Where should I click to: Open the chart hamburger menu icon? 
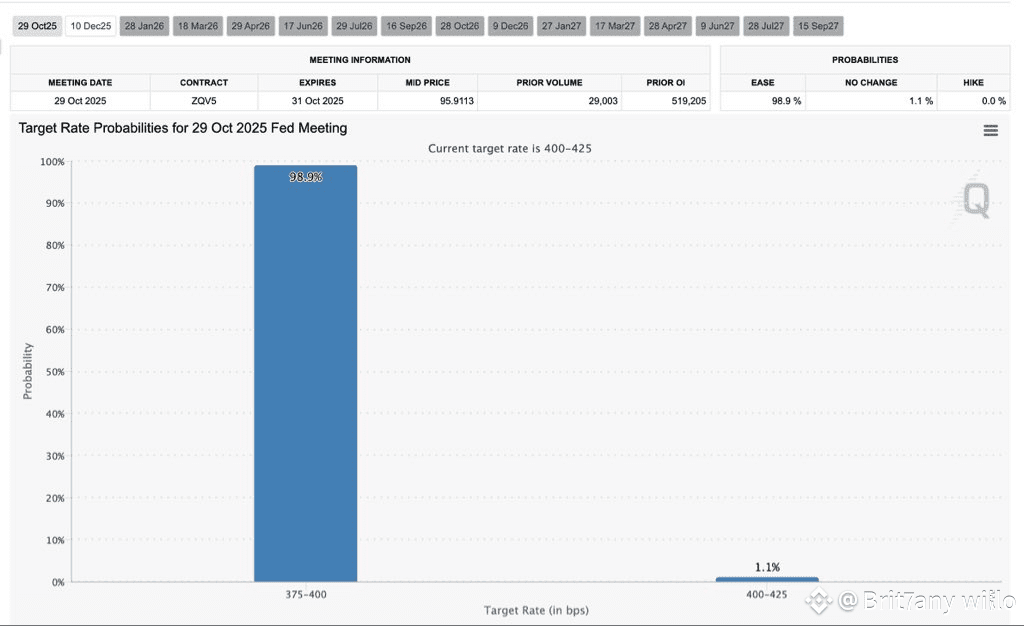pyautogui.click(x=990, y=131)
